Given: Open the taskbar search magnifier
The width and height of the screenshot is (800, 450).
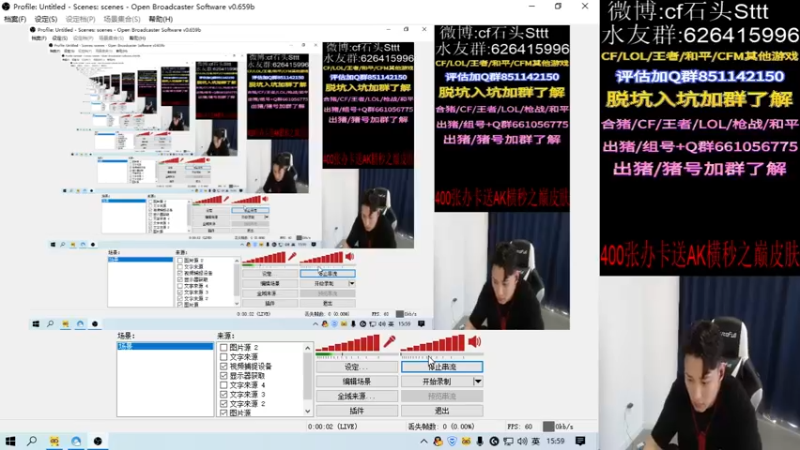Looking at the screenshot, I should click(x=32, y=441).
